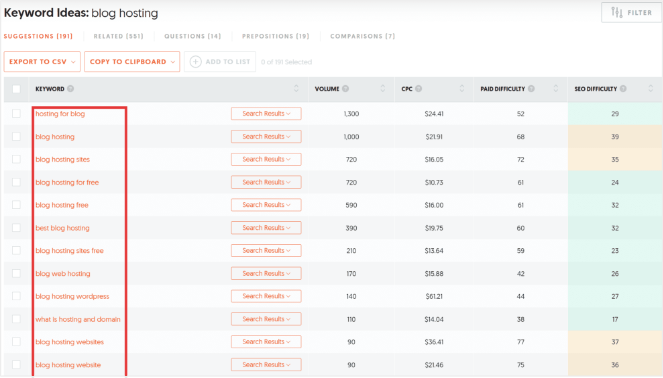Switch to Comparisons (7) tab
The height and width of the screenshot is (378, 663).
[363, 36]
